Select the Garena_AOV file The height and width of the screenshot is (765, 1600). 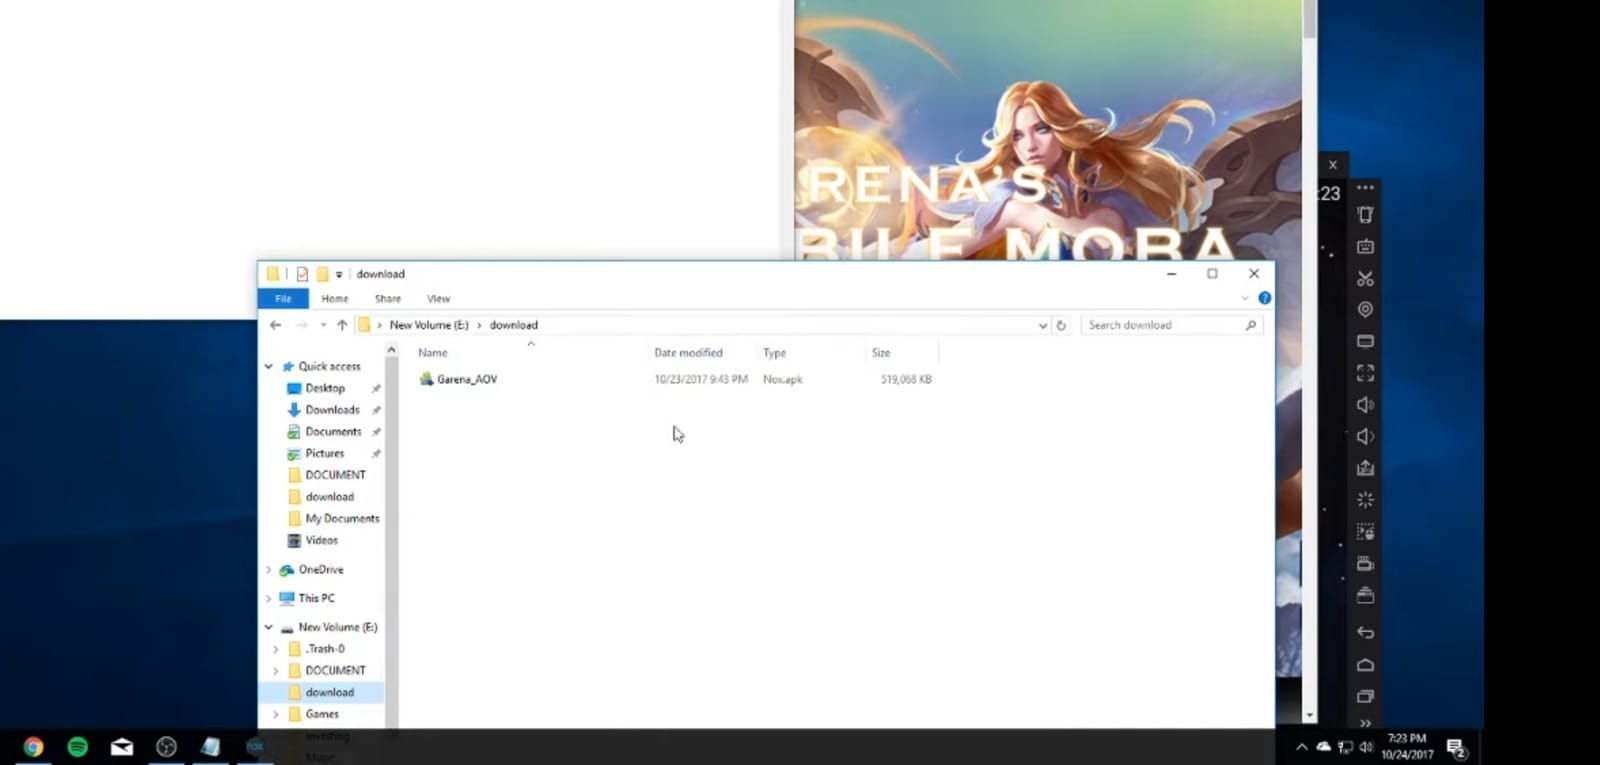tap(467, 379)
